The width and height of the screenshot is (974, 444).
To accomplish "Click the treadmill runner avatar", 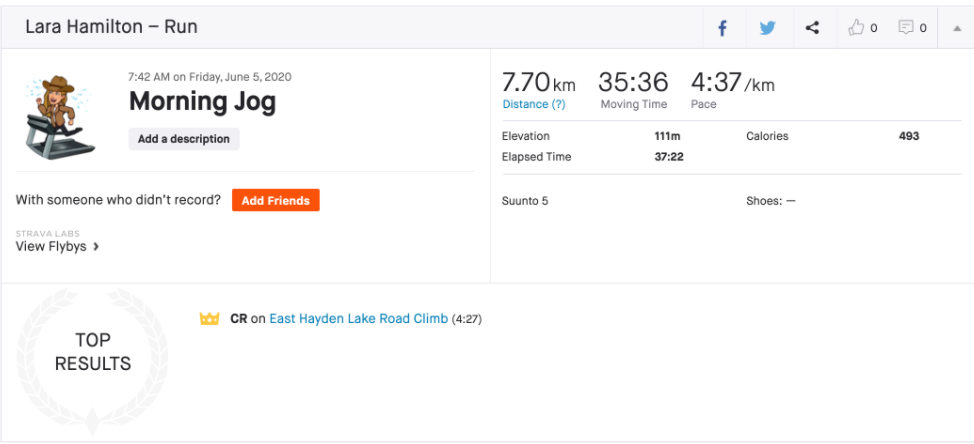I will (x=59, y=117).
